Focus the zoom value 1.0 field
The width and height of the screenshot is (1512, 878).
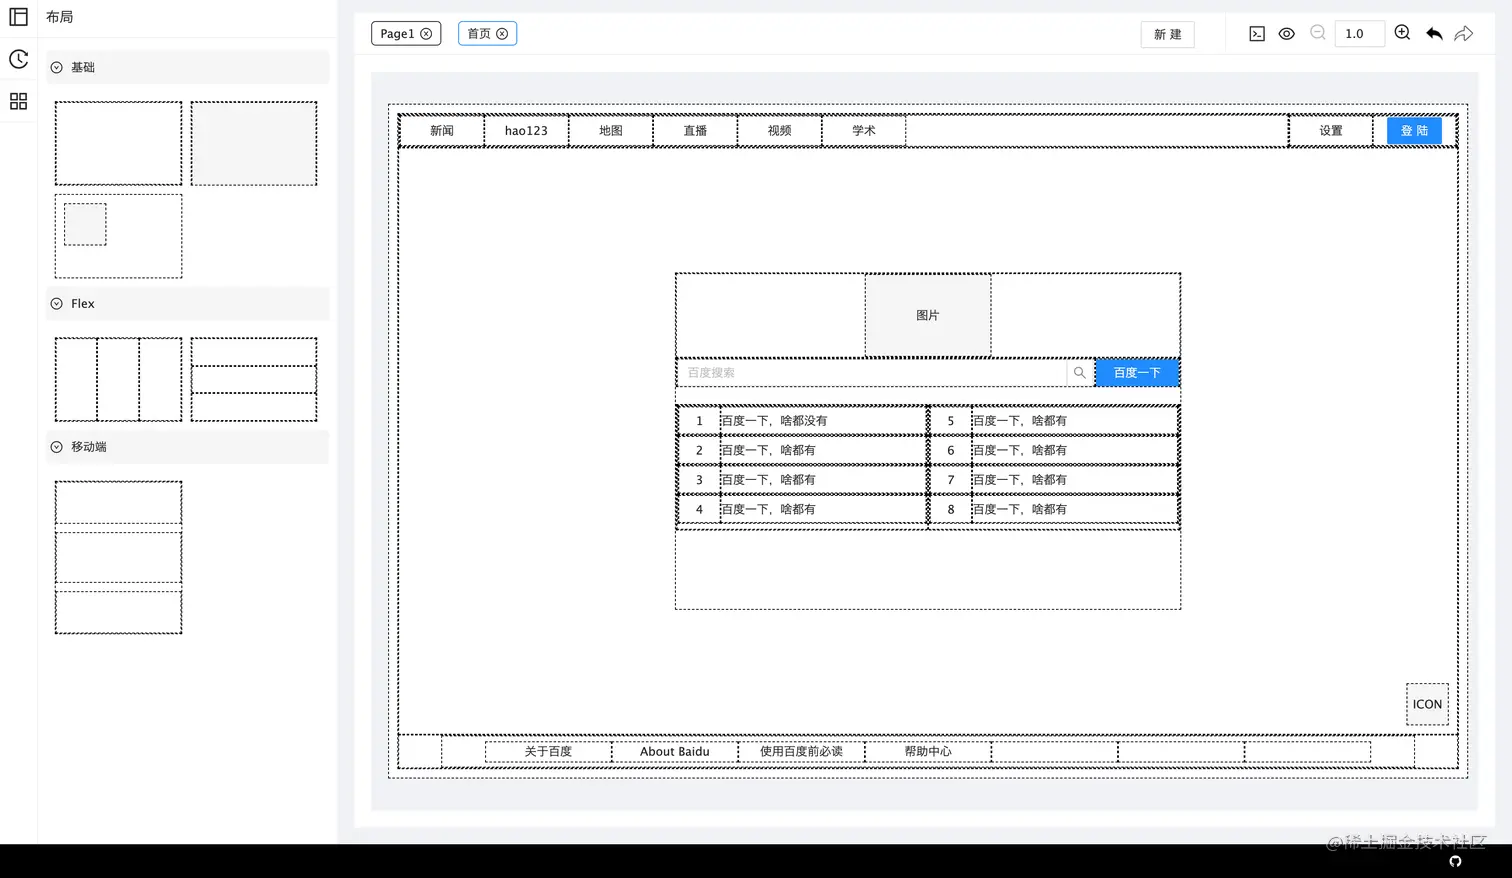(1359, 34)
